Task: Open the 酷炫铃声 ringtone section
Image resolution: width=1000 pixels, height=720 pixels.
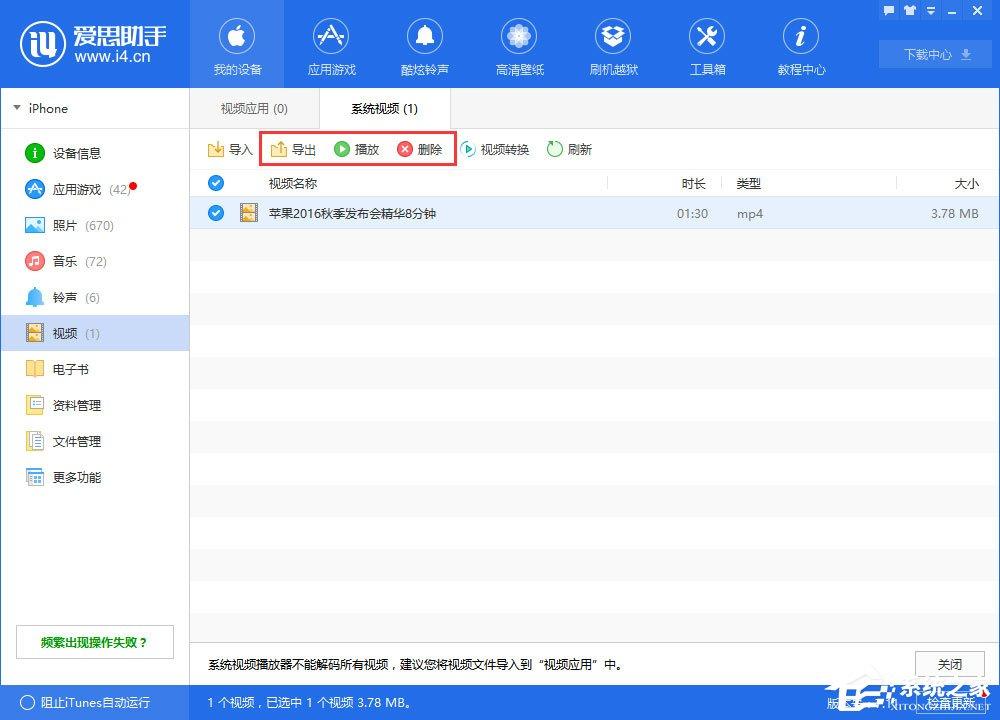Action: point(425,45)
